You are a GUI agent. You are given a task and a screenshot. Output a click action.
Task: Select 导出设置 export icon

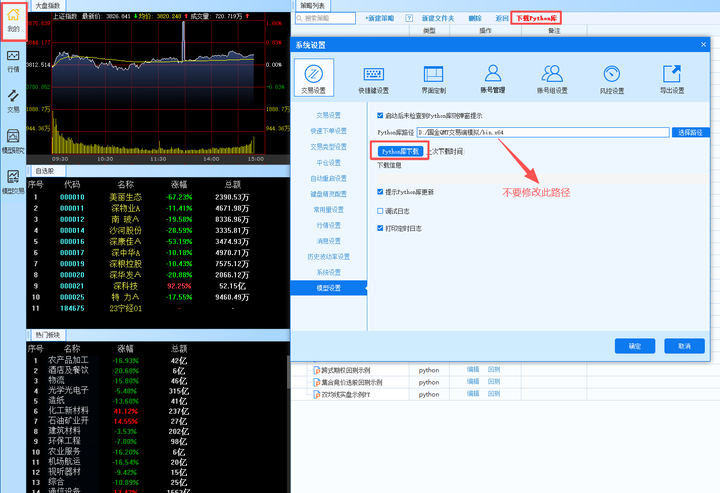[672, 79]
